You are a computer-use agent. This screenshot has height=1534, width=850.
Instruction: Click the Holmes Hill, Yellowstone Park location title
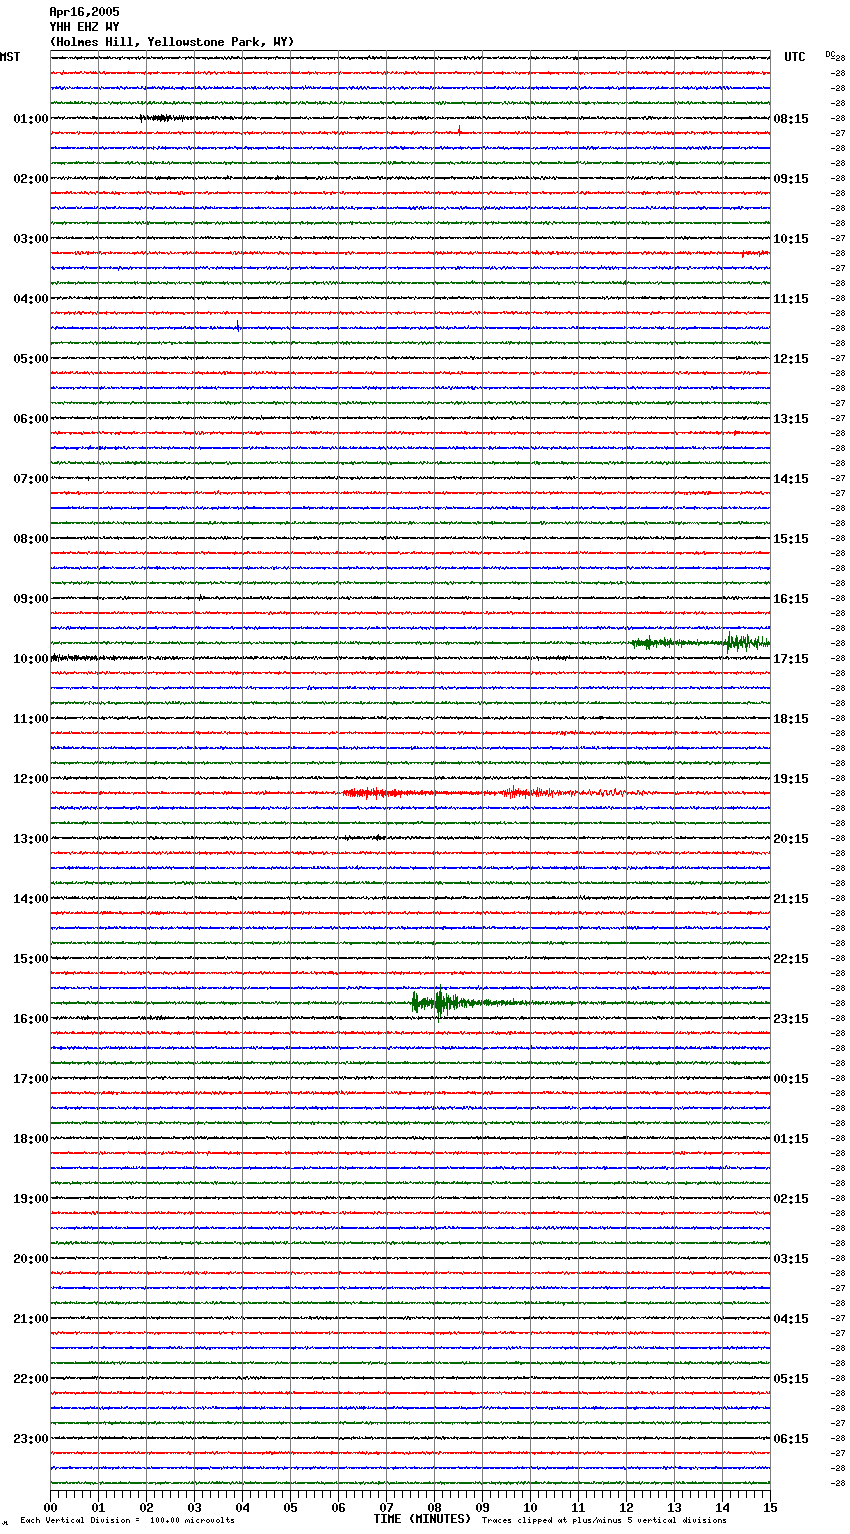[x=172, y=42]
